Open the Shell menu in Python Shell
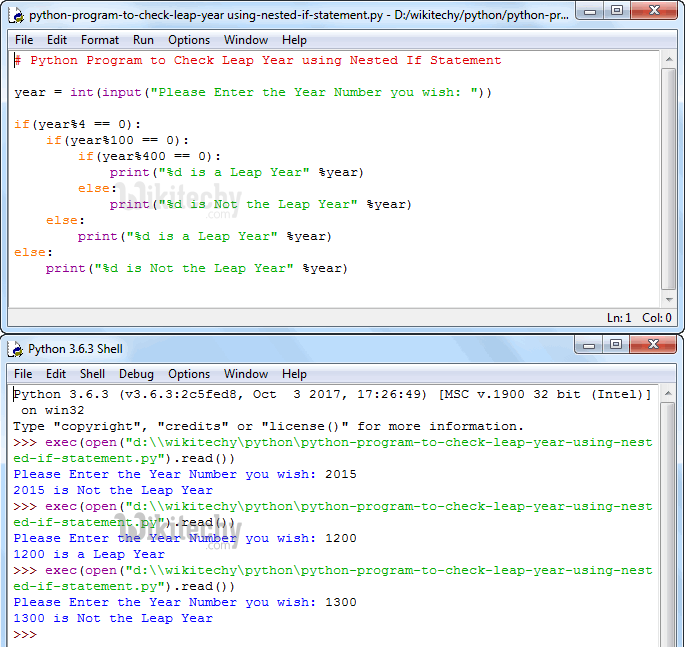The image size is (685, 650). pyautogui.click(x=92, y=374)
